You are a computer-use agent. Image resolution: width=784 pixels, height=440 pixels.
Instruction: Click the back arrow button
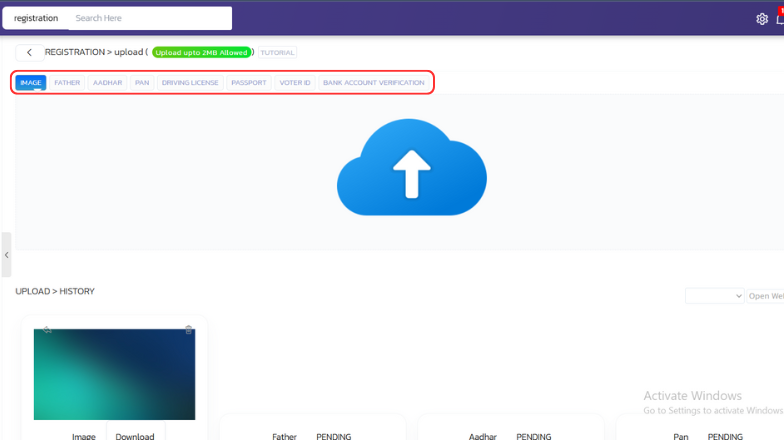click(29, 52)
